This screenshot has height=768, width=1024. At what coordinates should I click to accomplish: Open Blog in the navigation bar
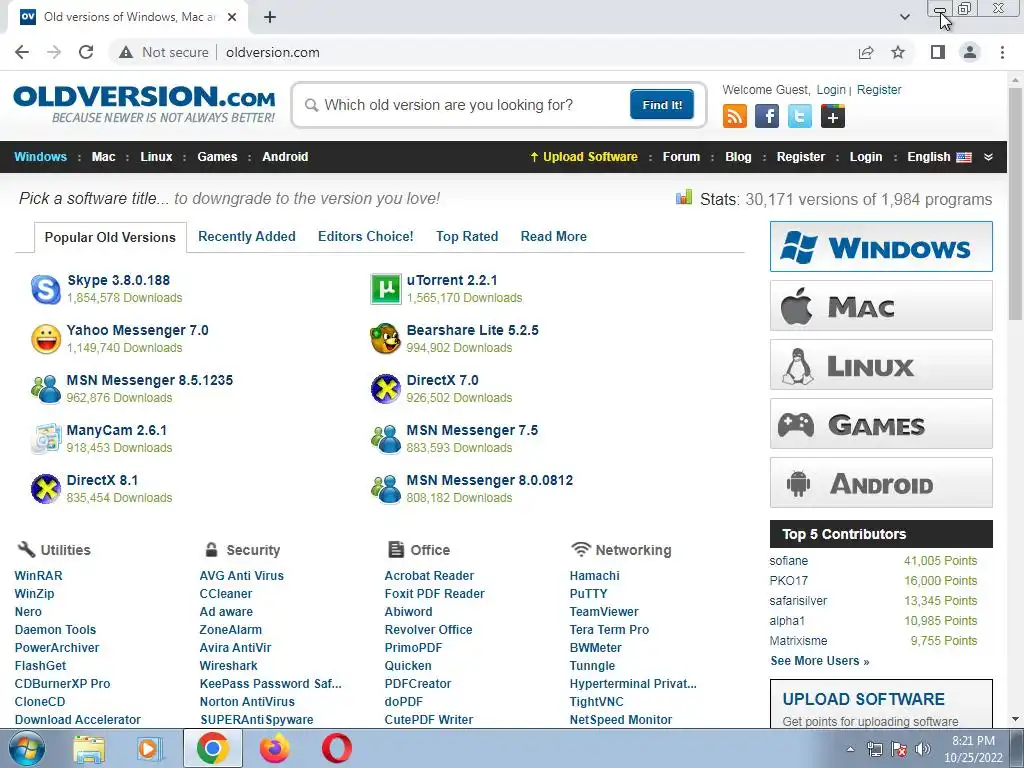tap(738, 157)
